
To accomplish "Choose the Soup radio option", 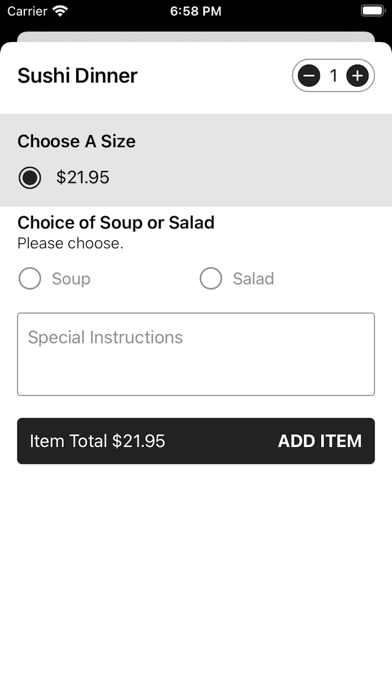I will [x=30, y=278].
